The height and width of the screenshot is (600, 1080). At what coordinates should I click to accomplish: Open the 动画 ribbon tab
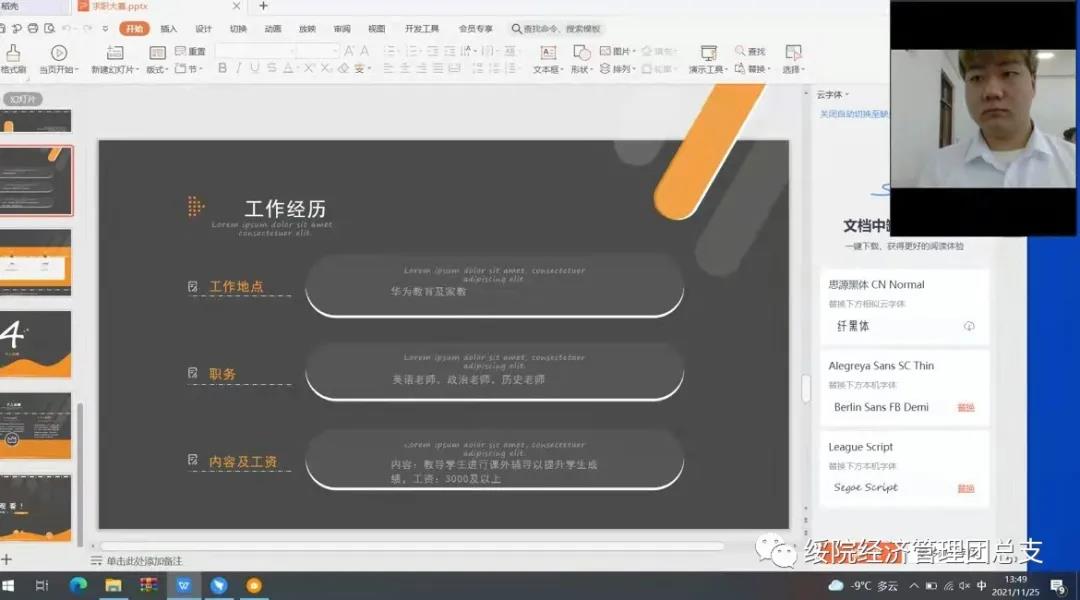pyautogui.click(x=272, y=29)
